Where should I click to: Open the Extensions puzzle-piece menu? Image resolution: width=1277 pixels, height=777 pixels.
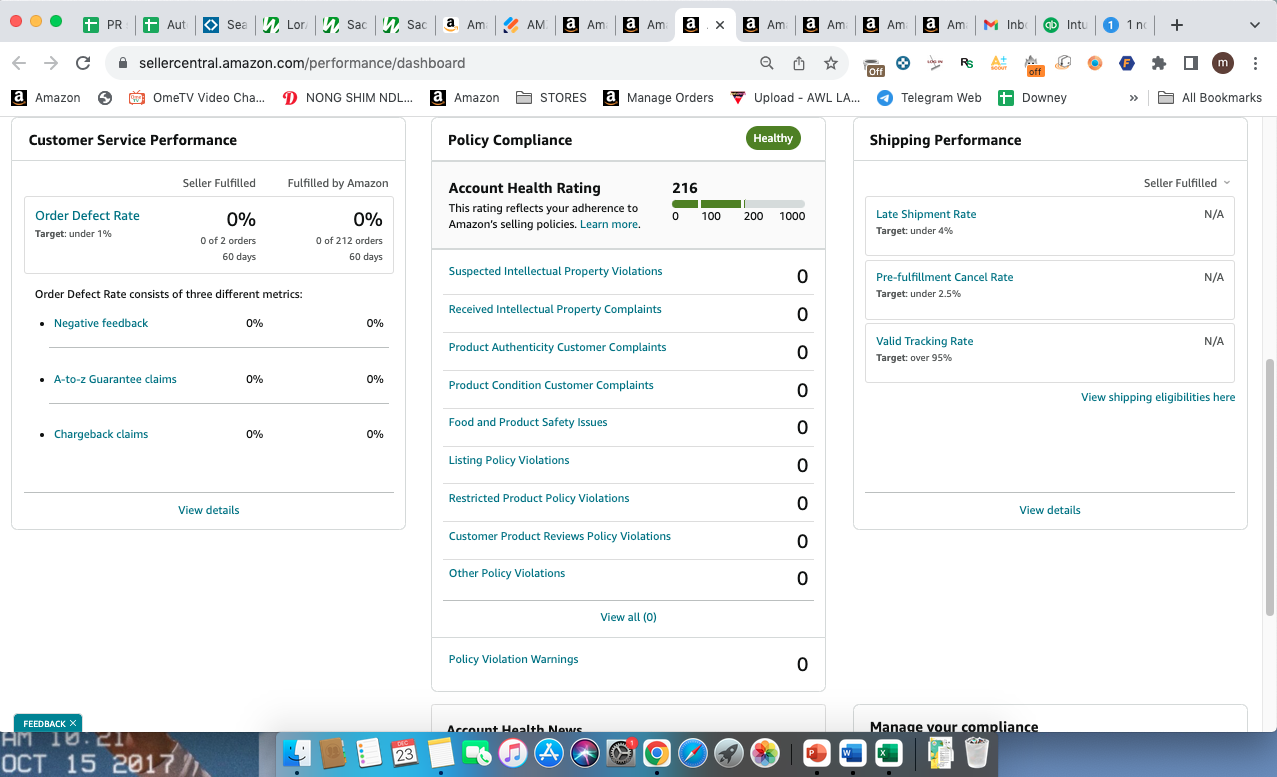coord(1159,63)
